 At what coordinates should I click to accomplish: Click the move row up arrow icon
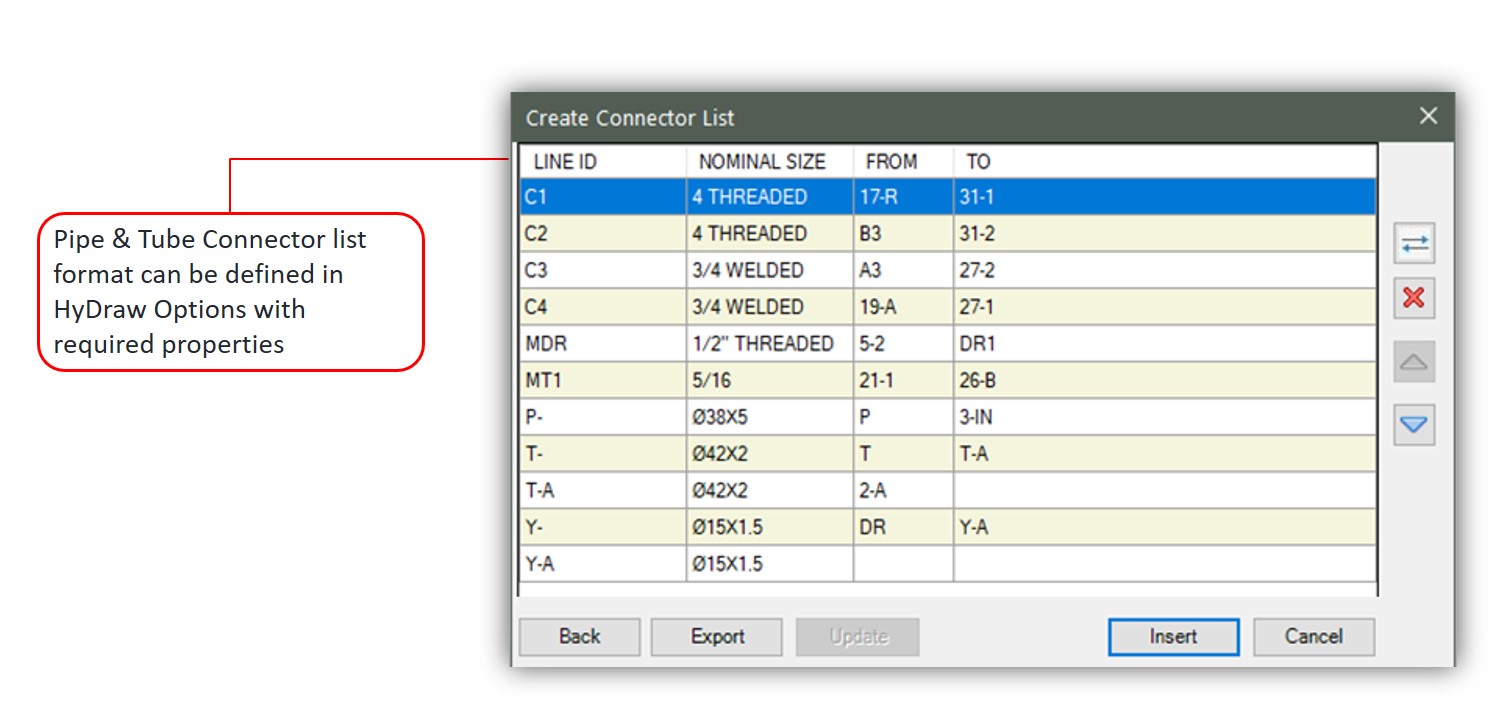tap(1414, 362)
